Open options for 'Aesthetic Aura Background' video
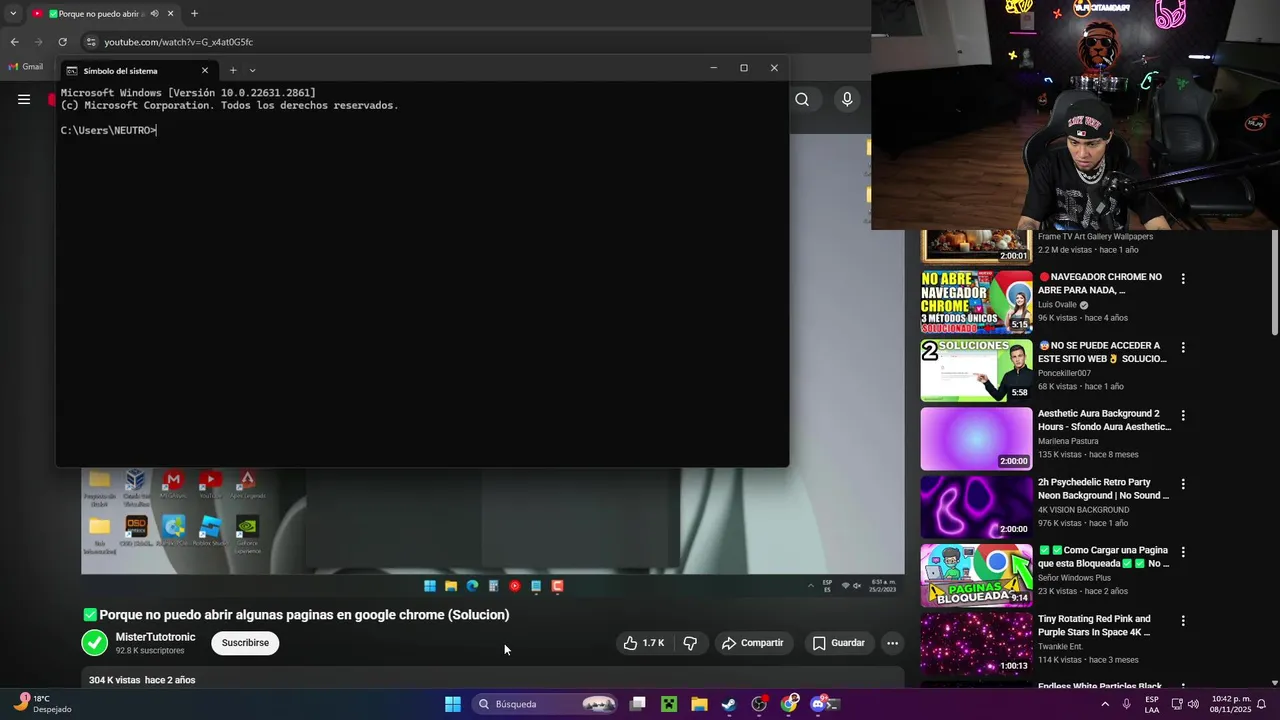The width and height of the screenshot is (1280, 720). point(1183,415)
